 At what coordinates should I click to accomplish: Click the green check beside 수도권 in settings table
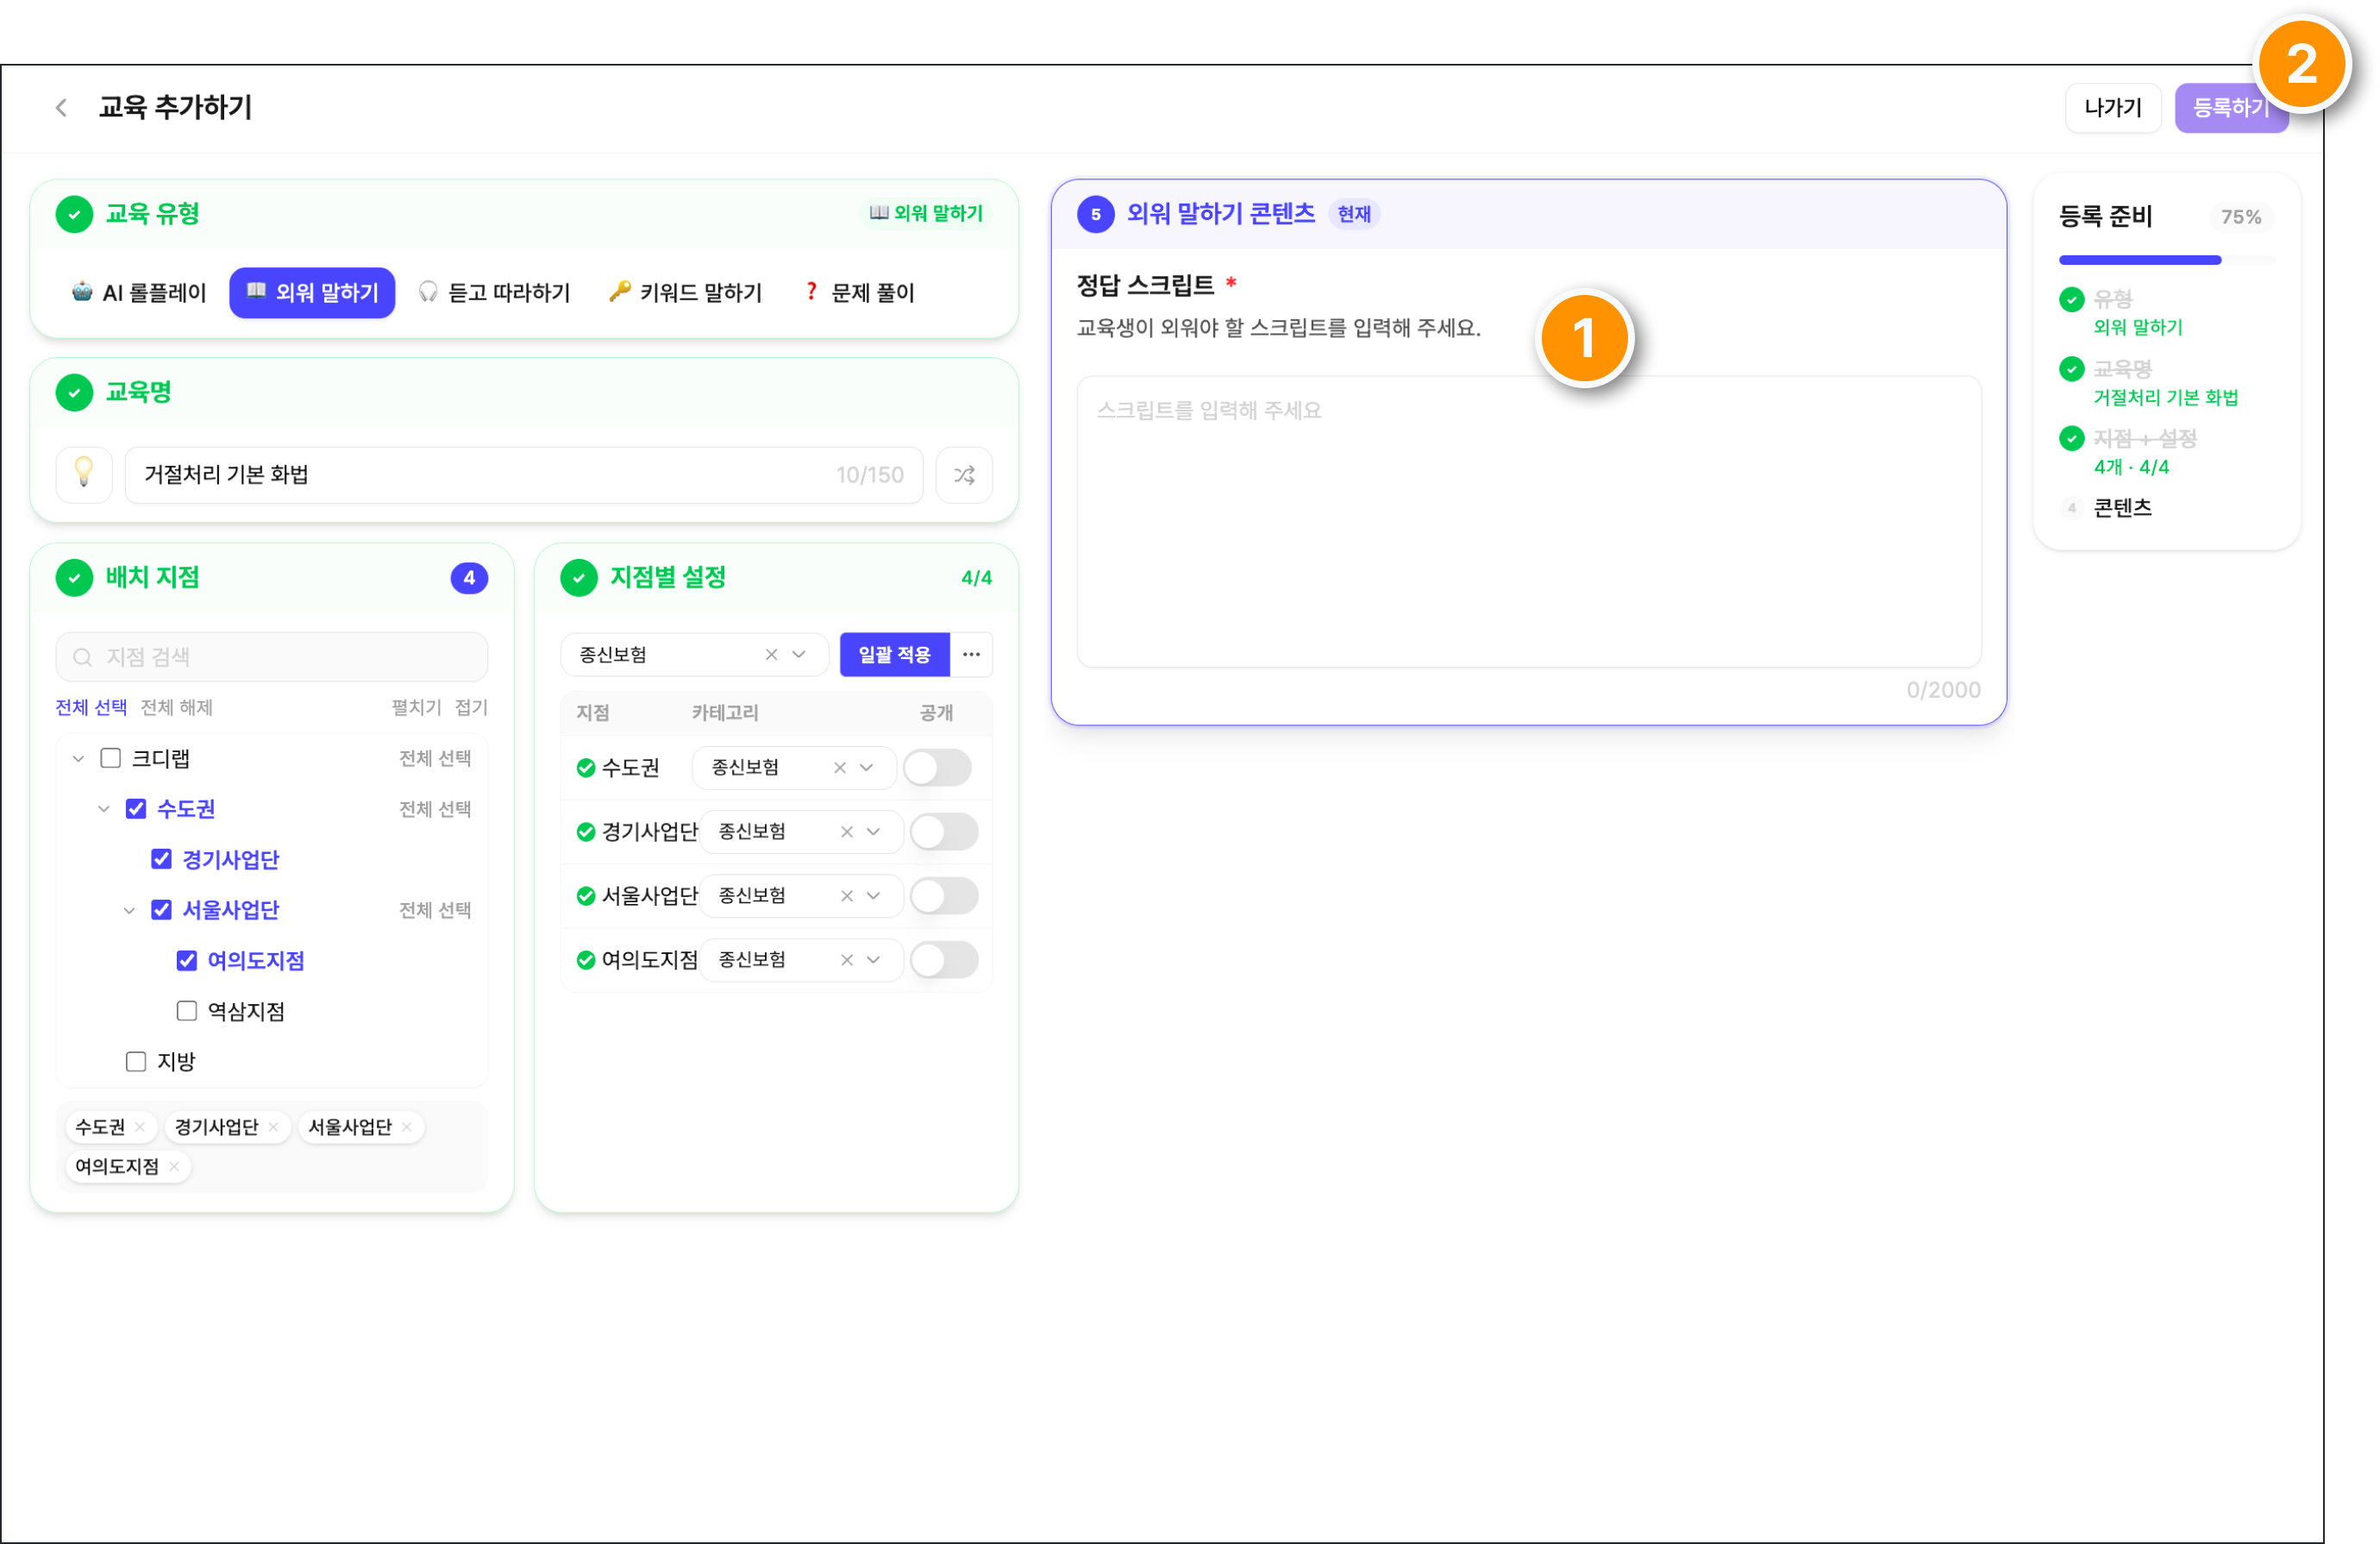(586, 767)
